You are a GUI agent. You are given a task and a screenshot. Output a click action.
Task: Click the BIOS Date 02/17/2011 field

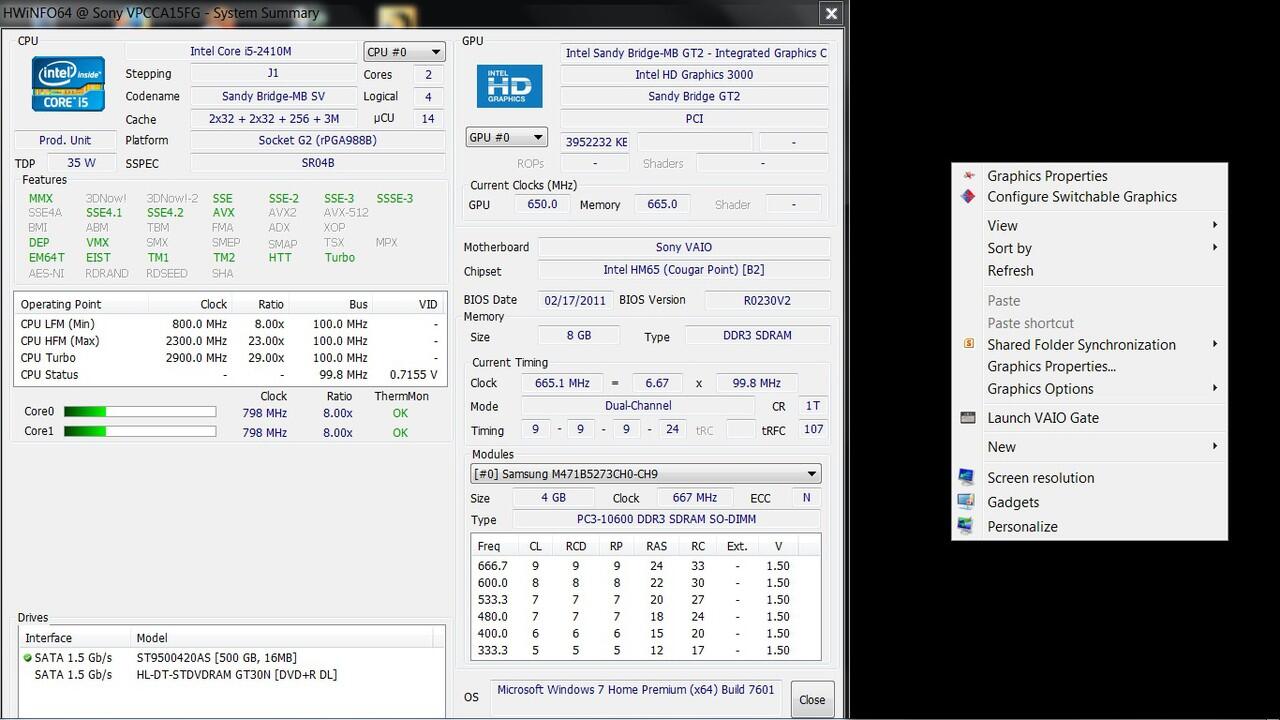pos(575,300)
